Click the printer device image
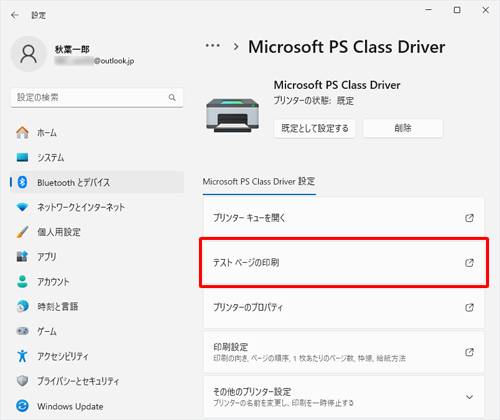 tap(232, 115)
